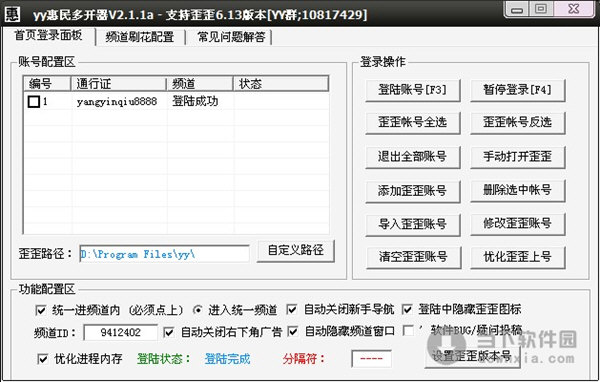The height and width of the screenshot is (382, 600).
Task: Switch to 首页登录面板 tab
Action: 48,36
